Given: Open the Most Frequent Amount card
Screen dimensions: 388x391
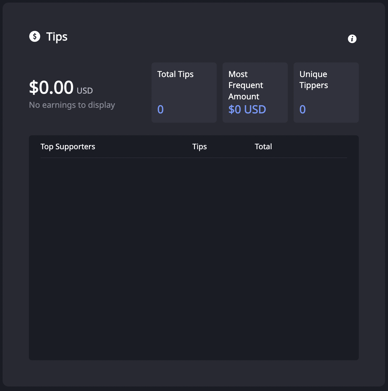Looking at the screenshot, I should [x=255, y=93].
